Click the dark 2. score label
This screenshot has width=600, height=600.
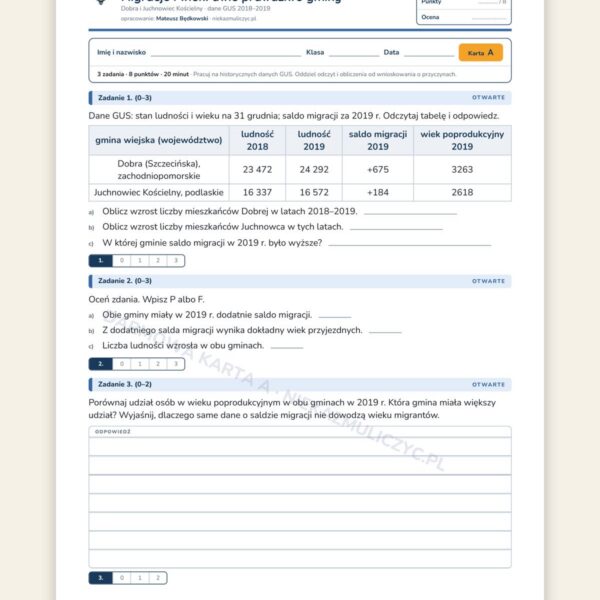coord(101,364)
